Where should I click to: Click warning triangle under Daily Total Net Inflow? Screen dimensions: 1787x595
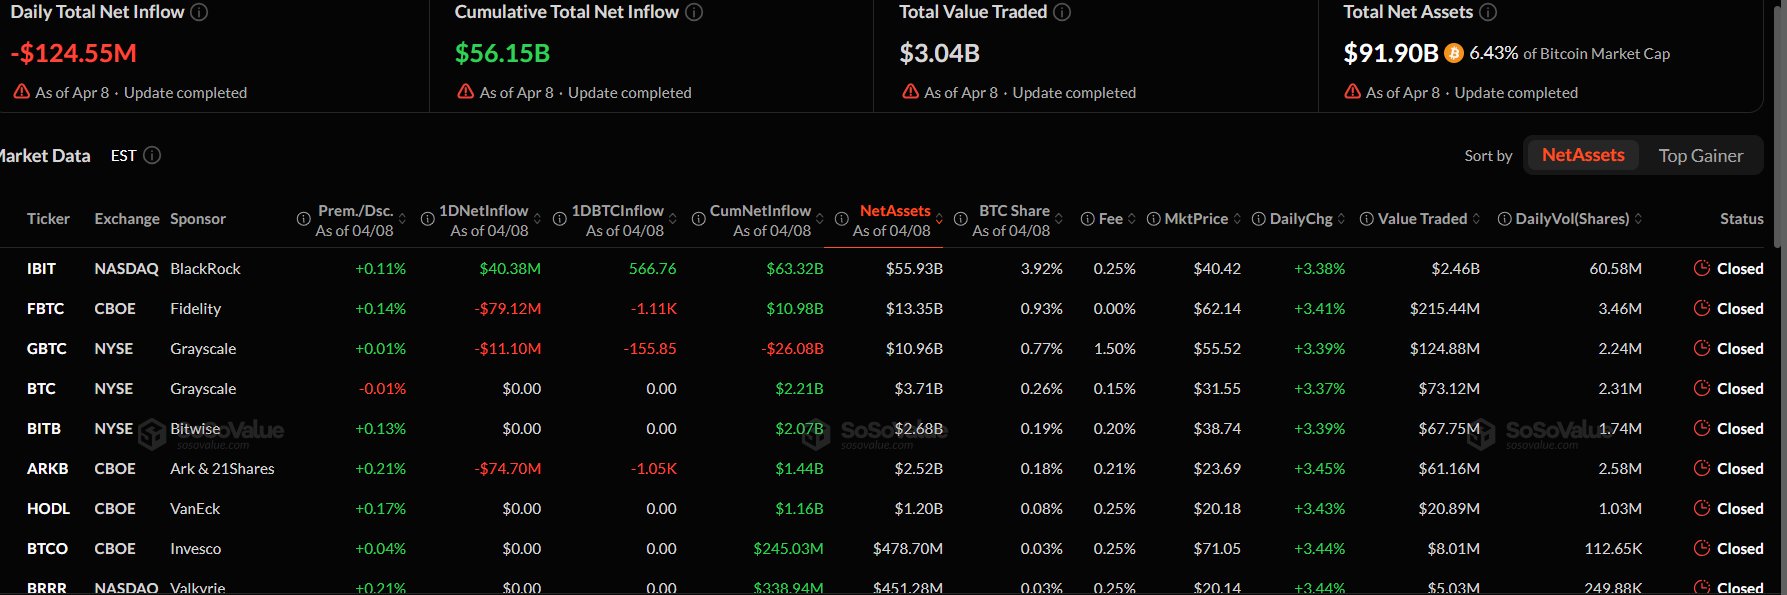coord(21,92)
